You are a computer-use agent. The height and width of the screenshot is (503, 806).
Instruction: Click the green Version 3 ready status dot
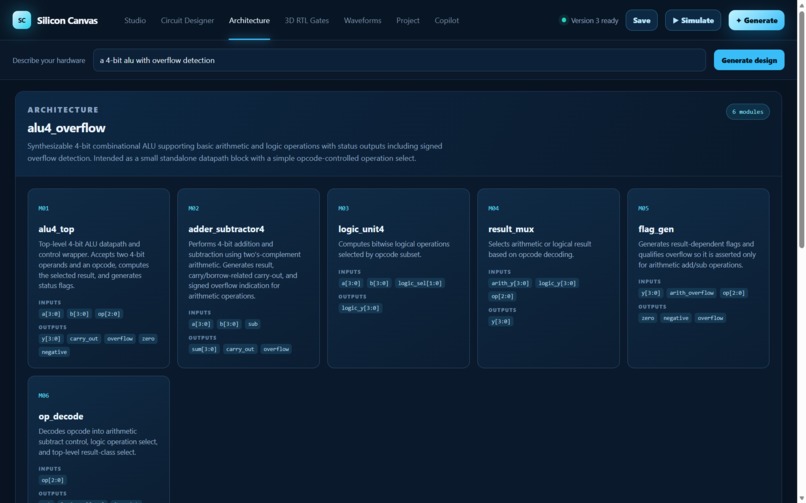563,20
